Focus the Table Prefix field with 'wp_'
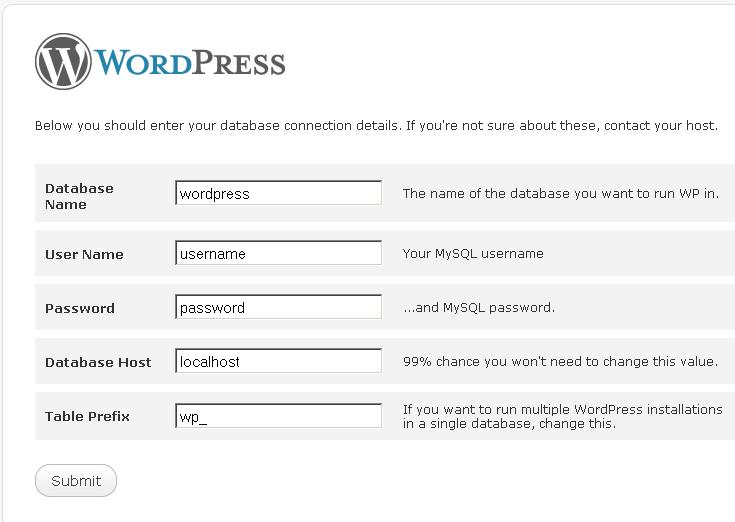Image resolution: width=735 pixels, height=522 pixels. (x=278, y=416)
